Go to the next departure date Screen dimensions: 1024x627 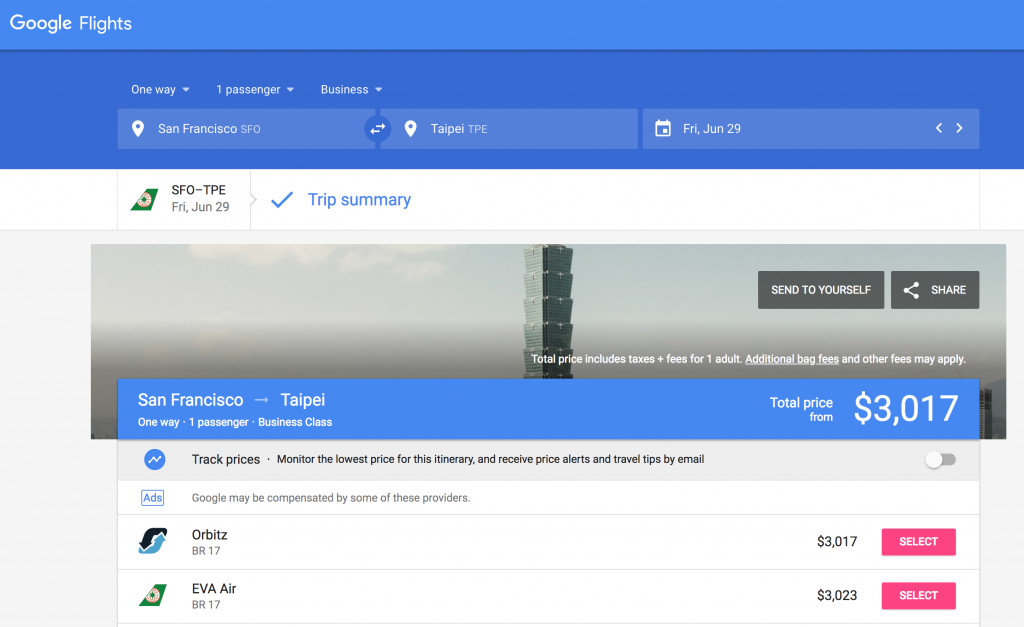tap(959, 128)
